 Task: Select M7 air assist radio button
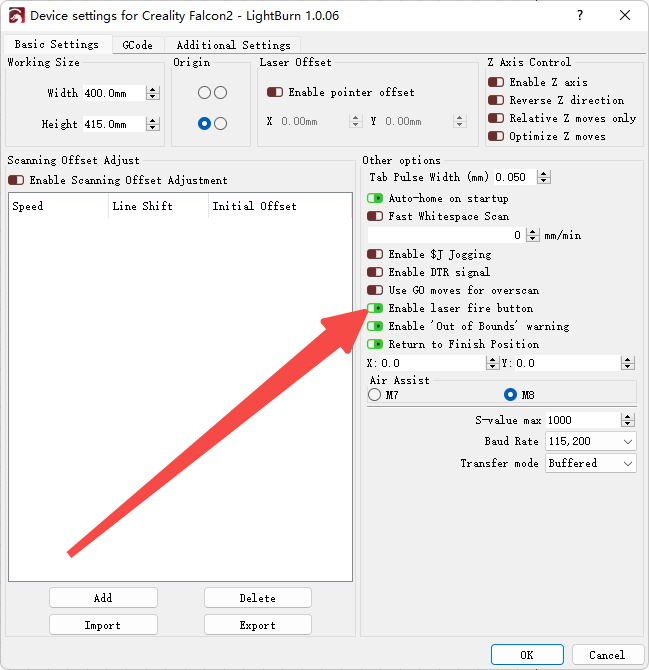click(374, 394)
